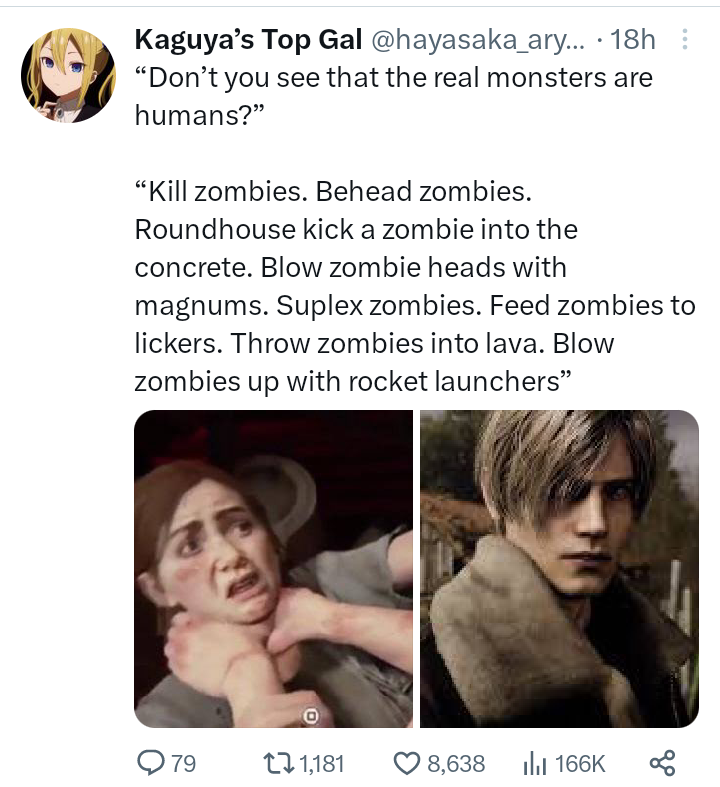
Task: Click the "real monsters are humans" quote text
Action: coord(391,77)
